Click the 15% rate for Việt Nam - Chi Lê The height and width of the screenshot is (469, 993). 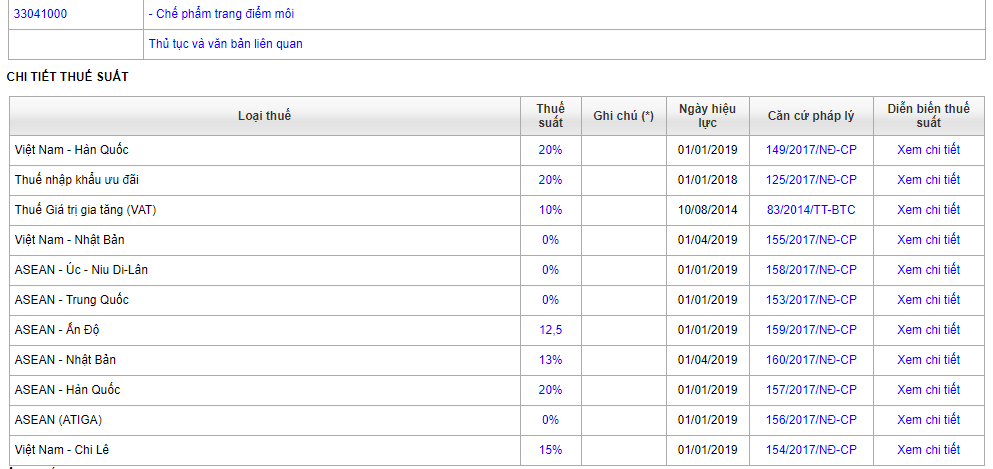tap(550, 450)
